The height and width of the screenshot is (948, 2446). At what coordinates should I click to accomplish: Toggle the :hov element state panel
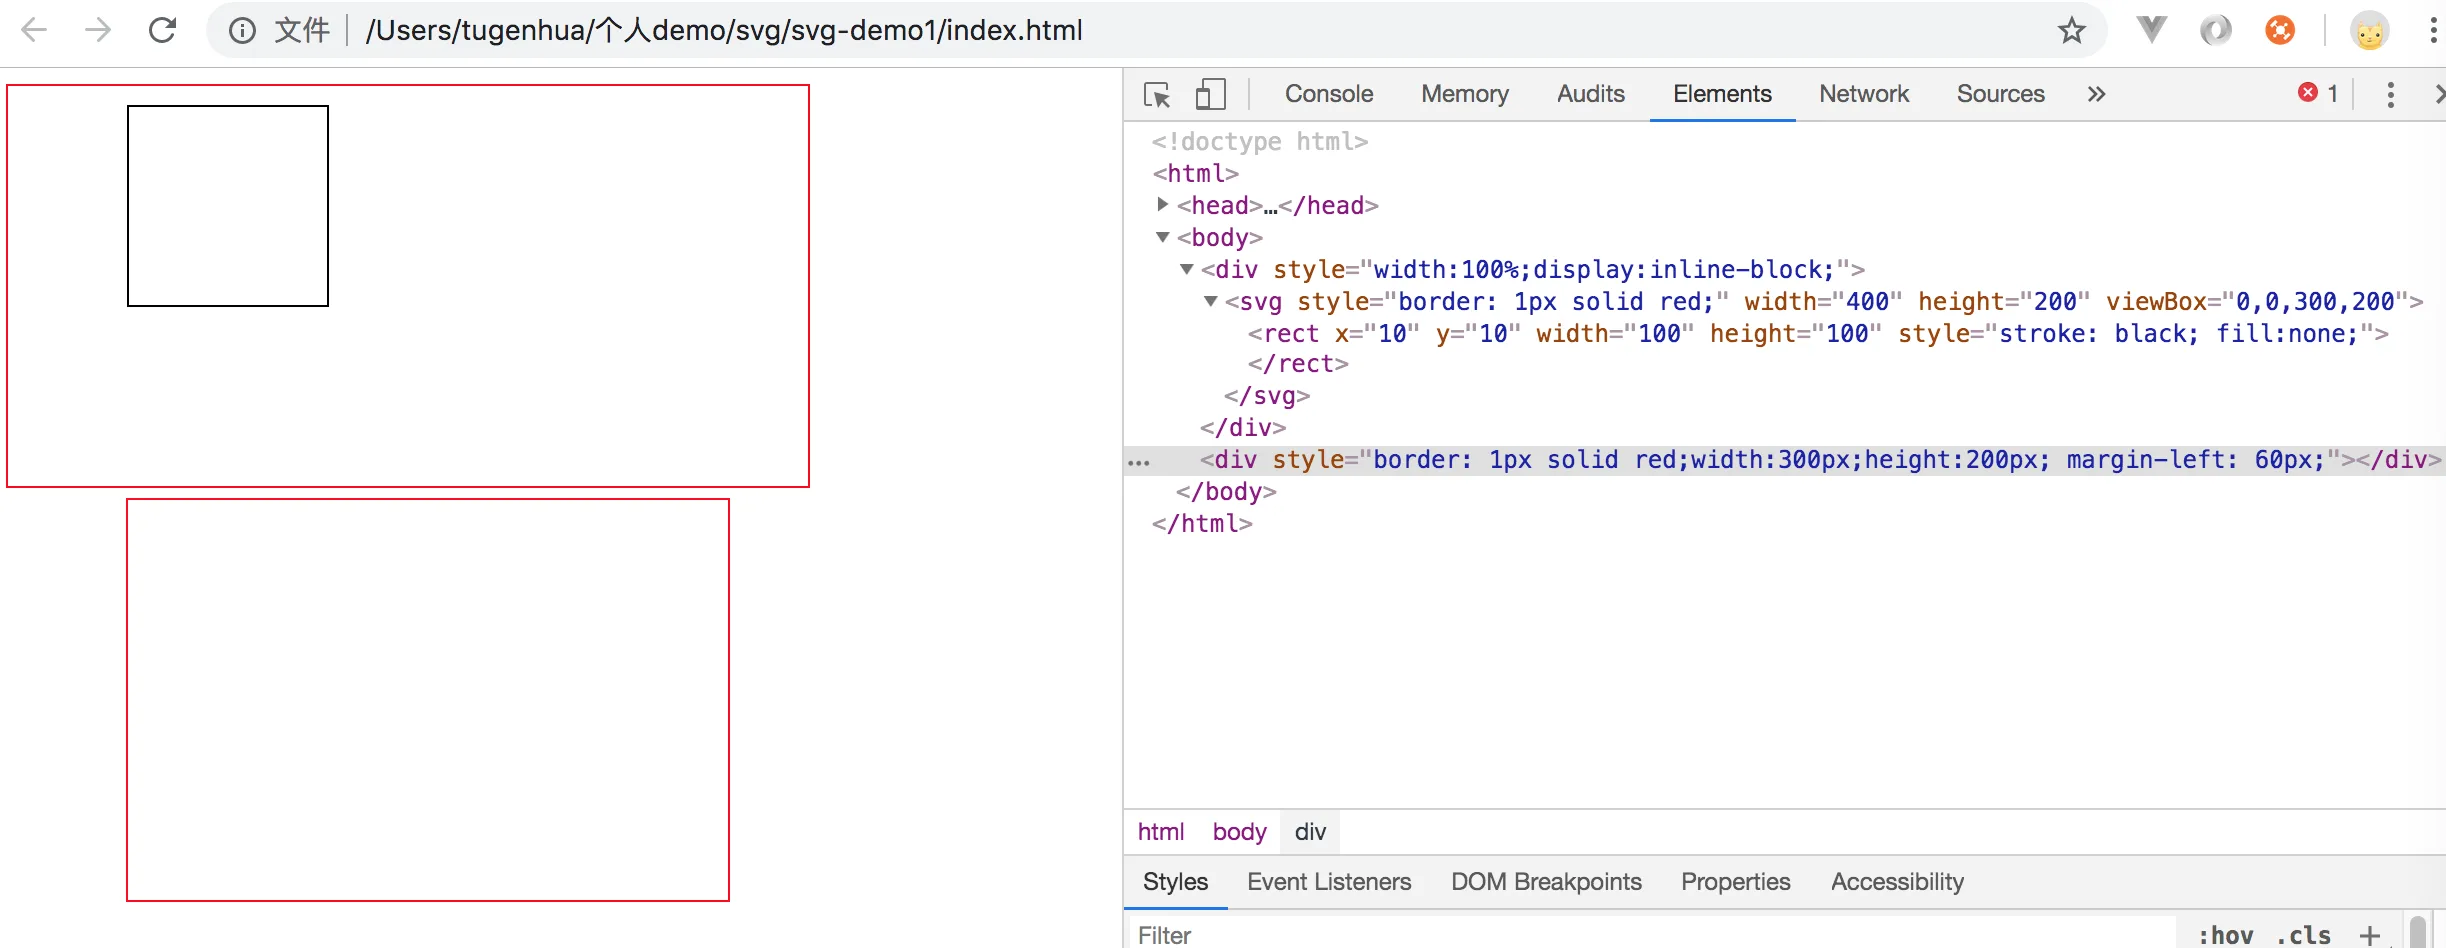point(2225,935)
